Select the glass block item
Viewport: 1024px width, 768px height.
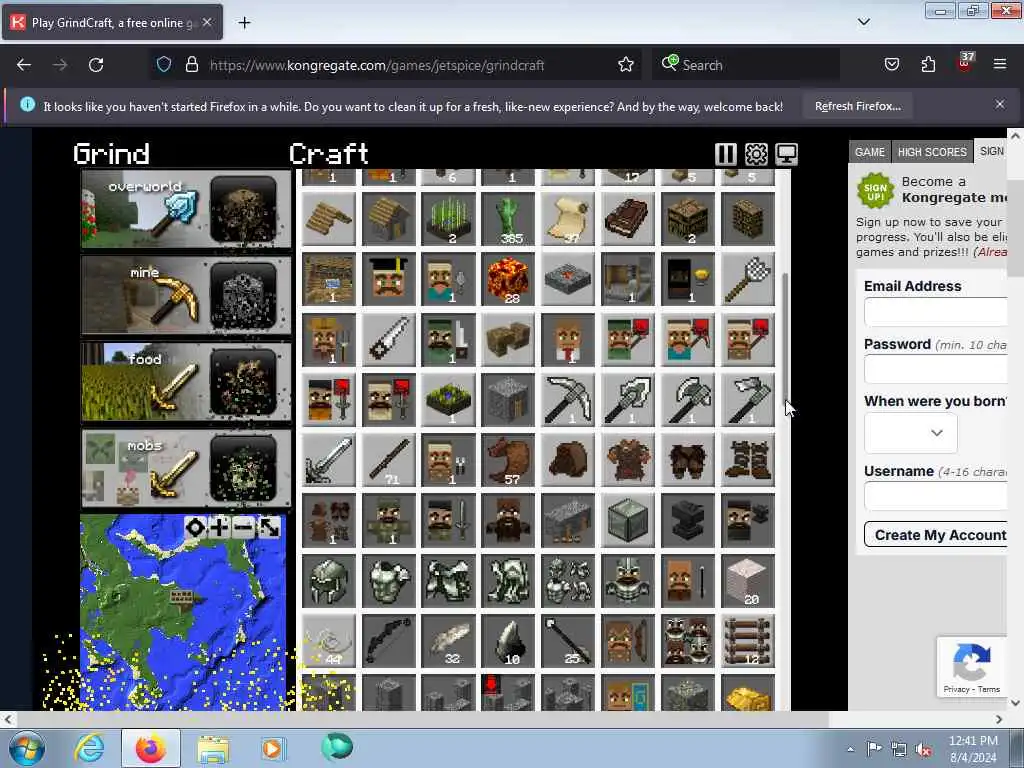click(x=628, y=520)
